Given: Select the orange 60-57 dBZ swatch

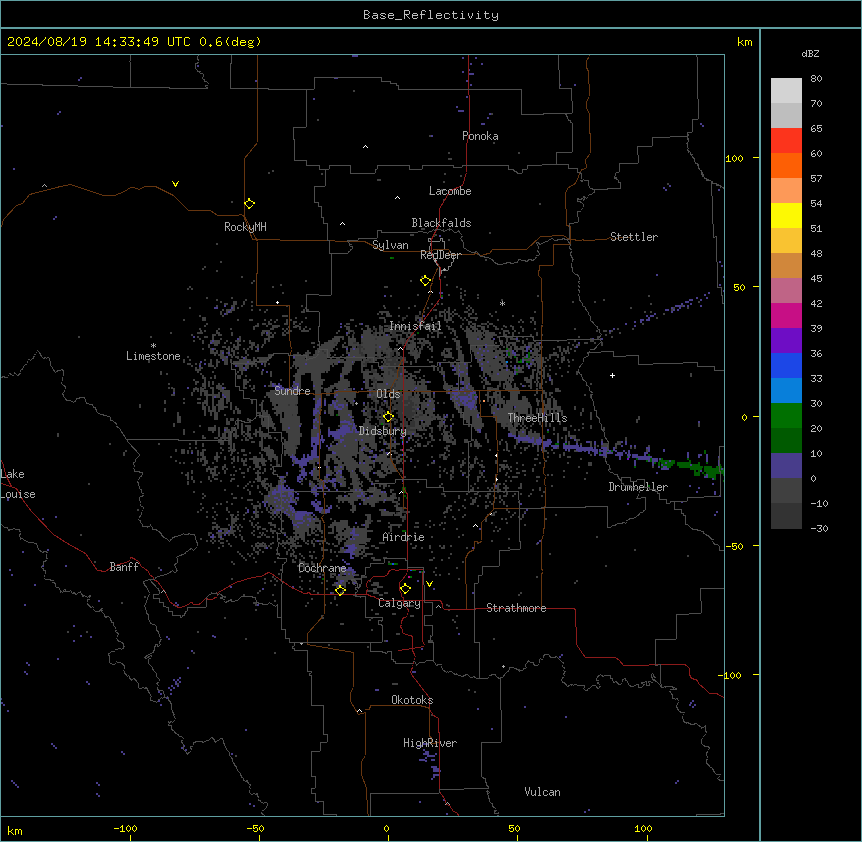Looking at the screenshot, I should 786,165.
